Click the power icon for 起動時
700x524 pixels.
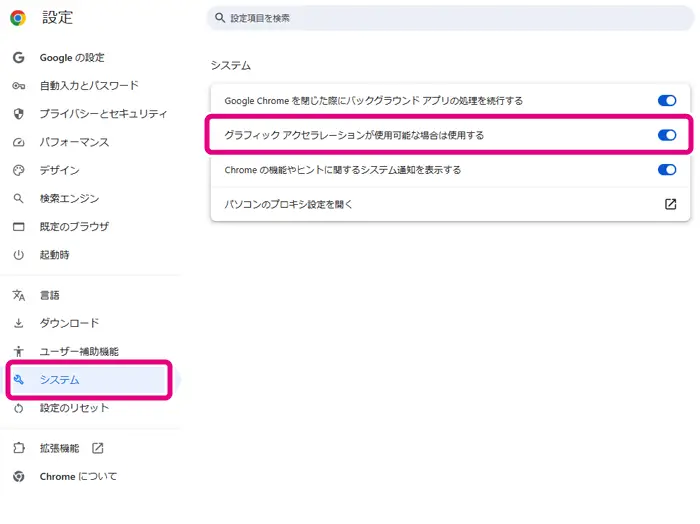(x=18, y=255)
